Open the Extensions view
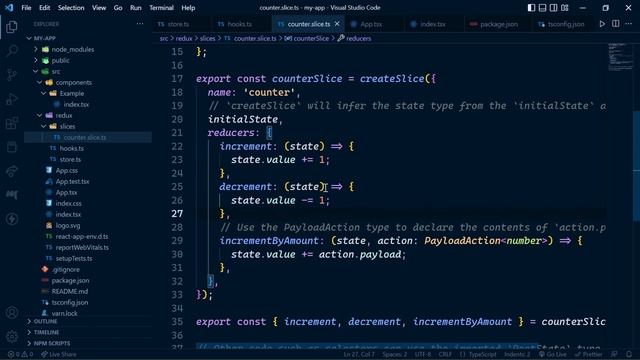 (12, 123)
